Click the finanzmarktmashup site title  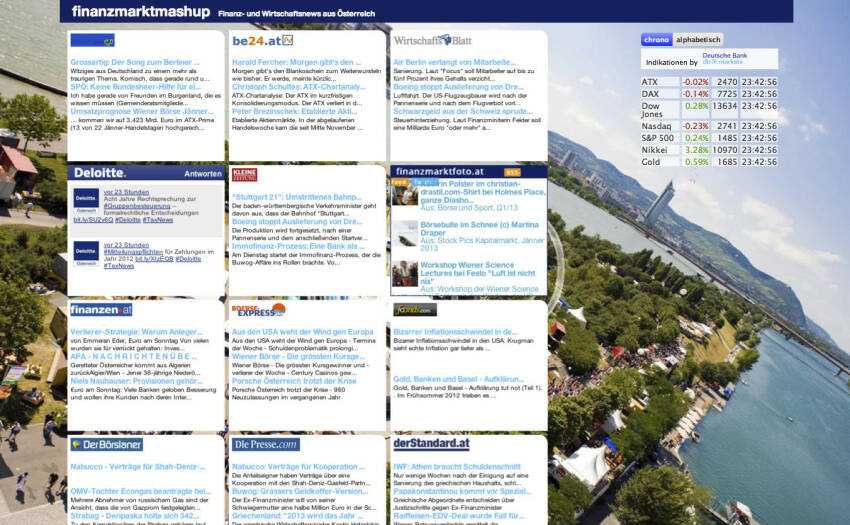141,12
